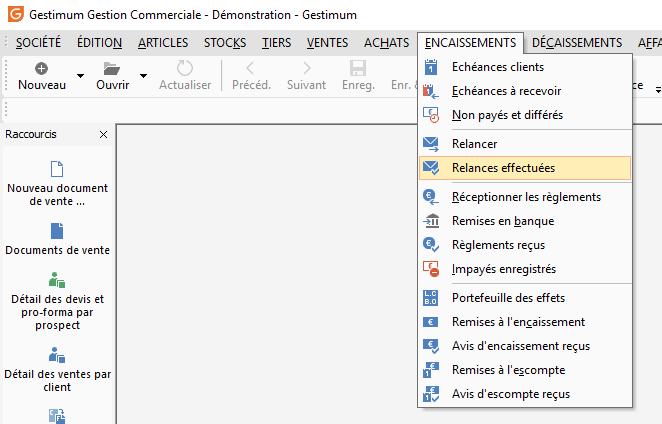Click Détail des ventes par client label
The width and height of the screenshot is (662, 424).
click(57, 381)
